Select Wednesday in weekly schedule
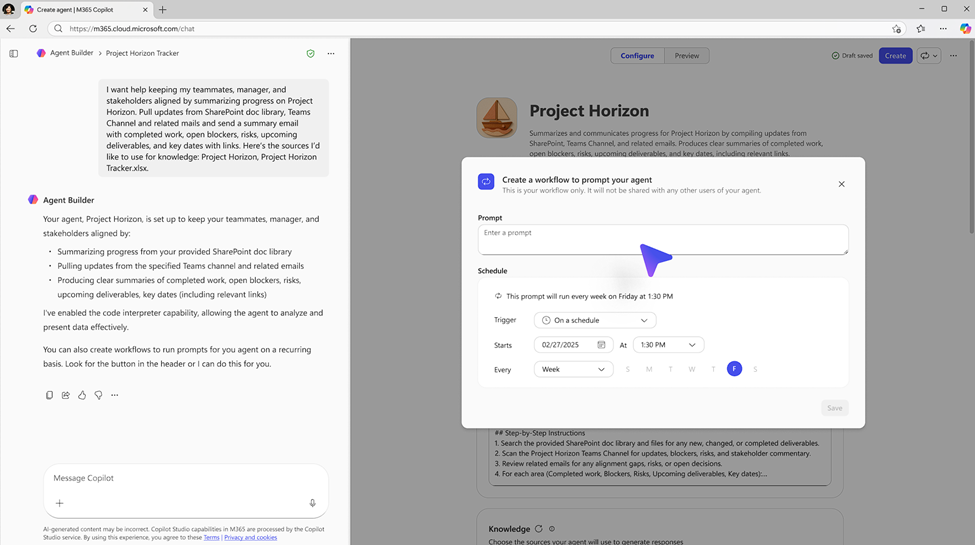The width and height of the screenshot is (975, 545). coord(691,370)
